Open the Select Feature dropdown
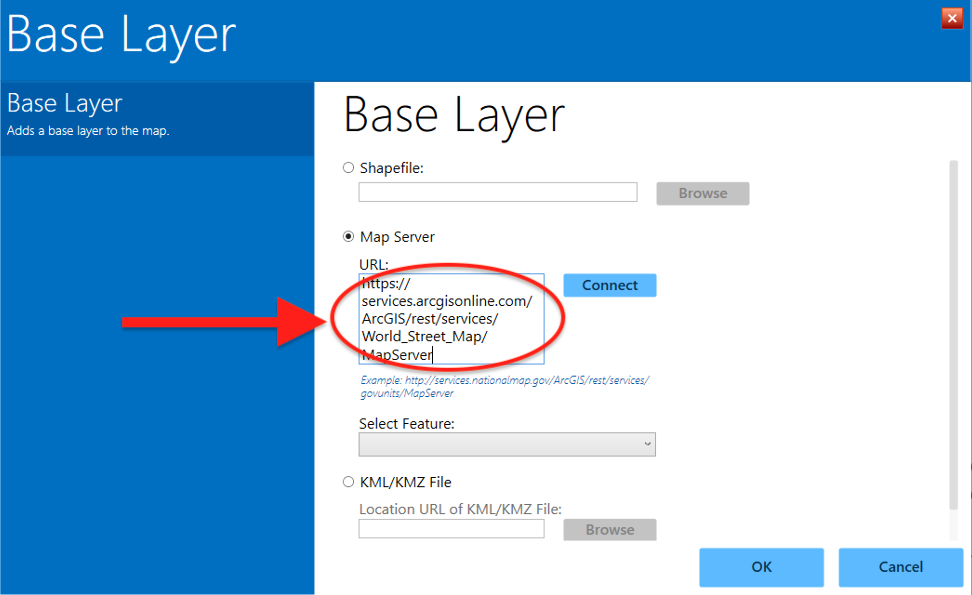 [506, 444]
